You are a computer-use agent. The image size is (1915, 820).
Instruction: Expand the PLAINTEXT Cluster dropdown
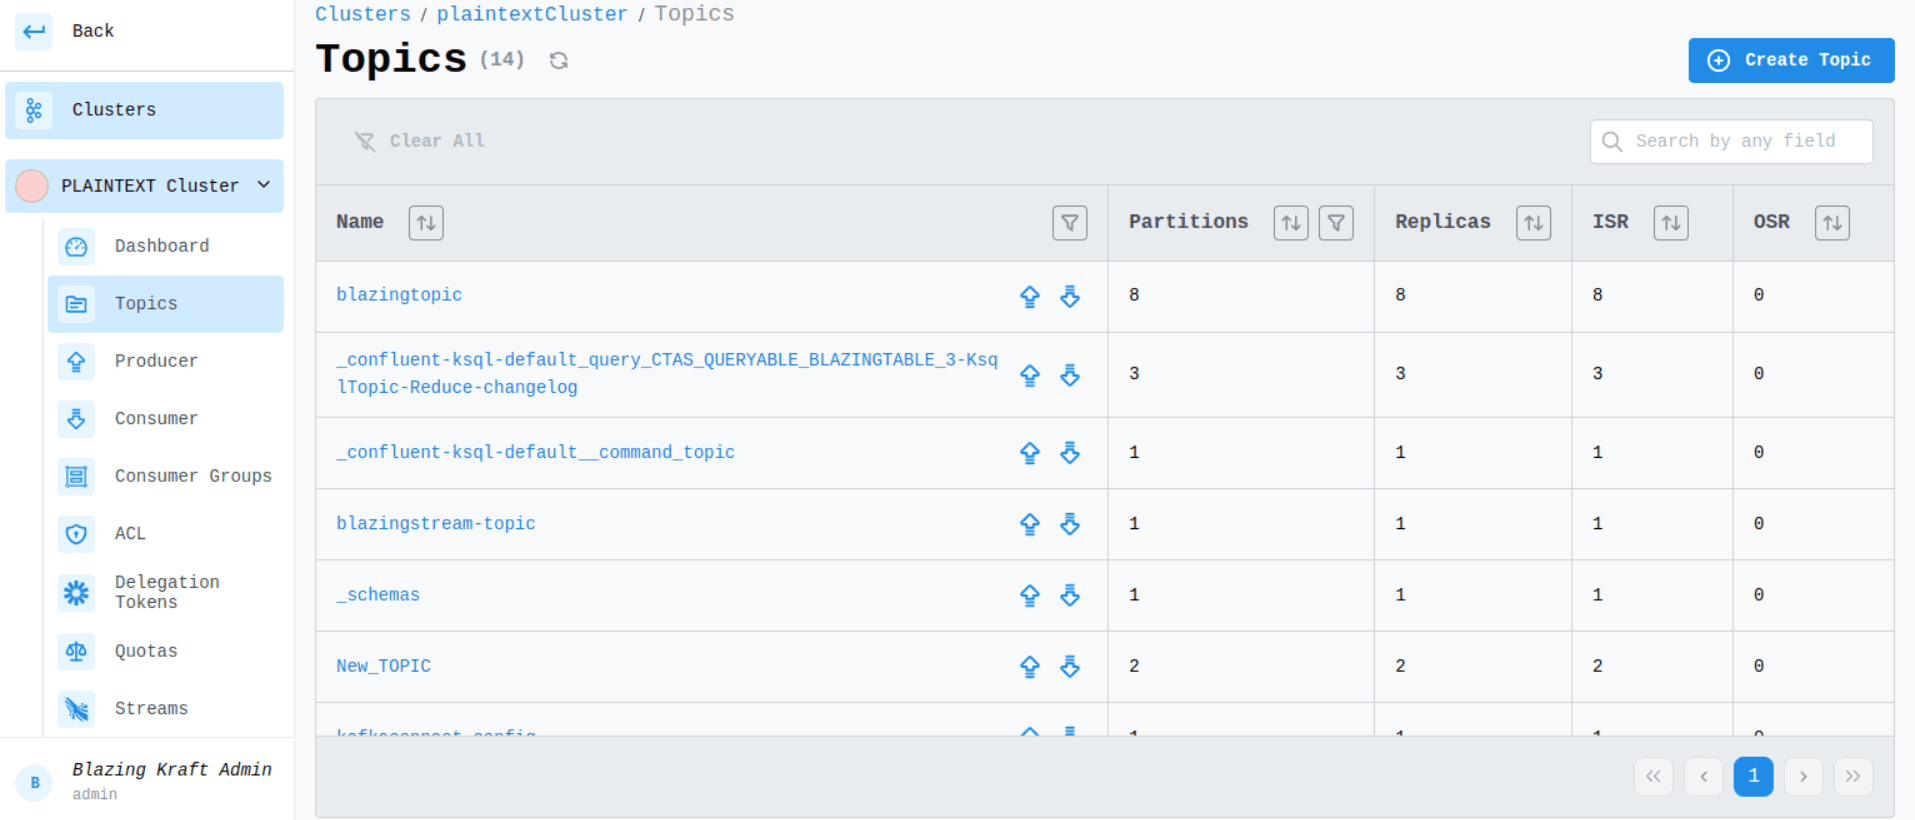[x=264, y=185]
